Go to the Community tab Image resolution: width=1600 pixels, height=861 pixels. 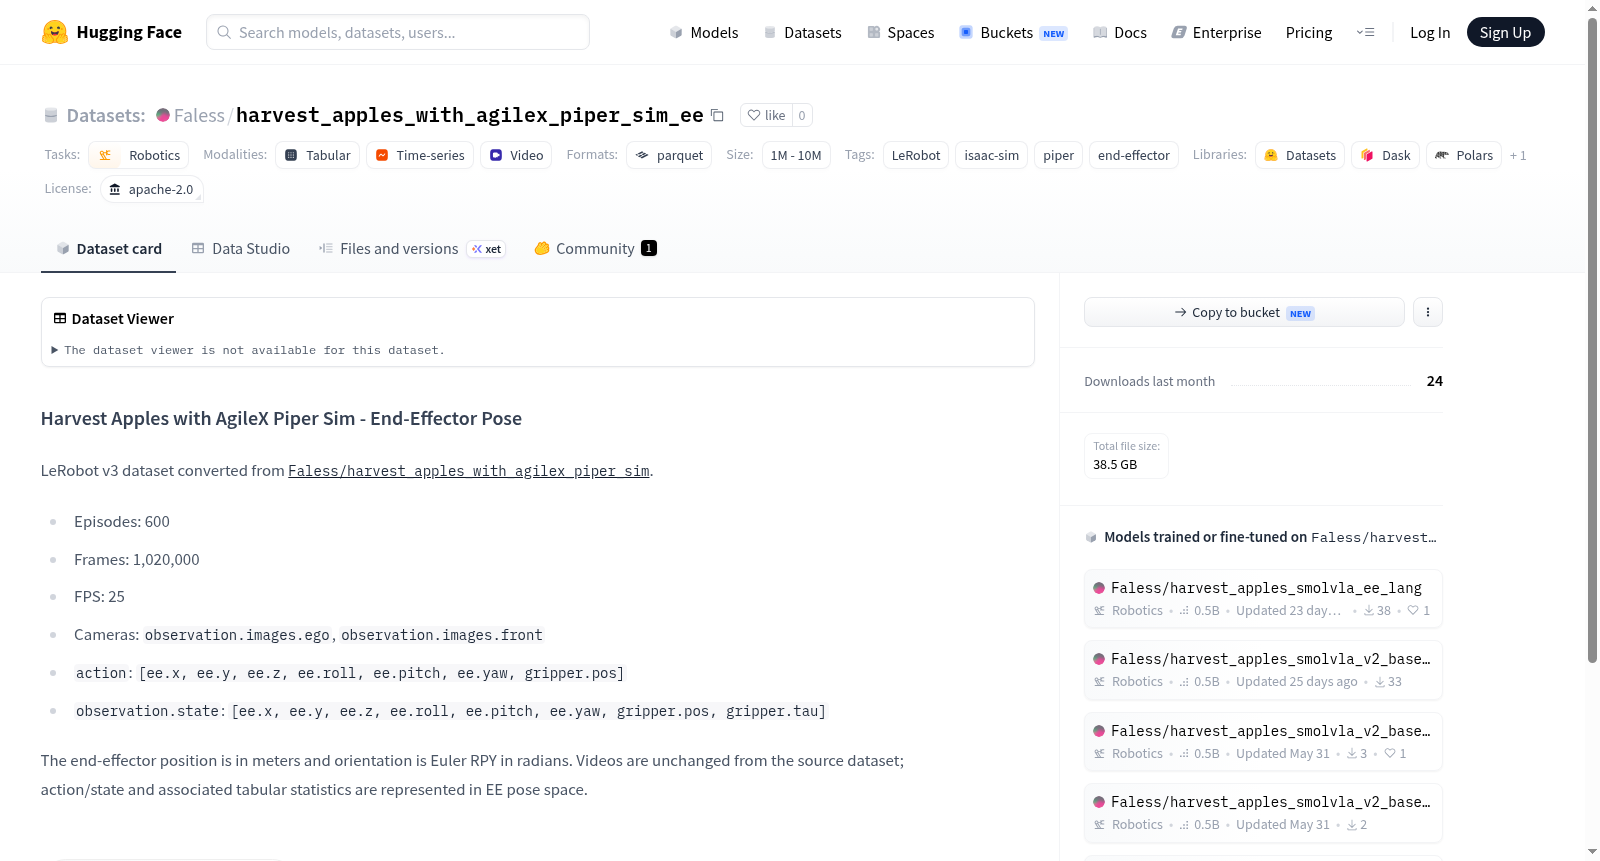click(595, 249)
